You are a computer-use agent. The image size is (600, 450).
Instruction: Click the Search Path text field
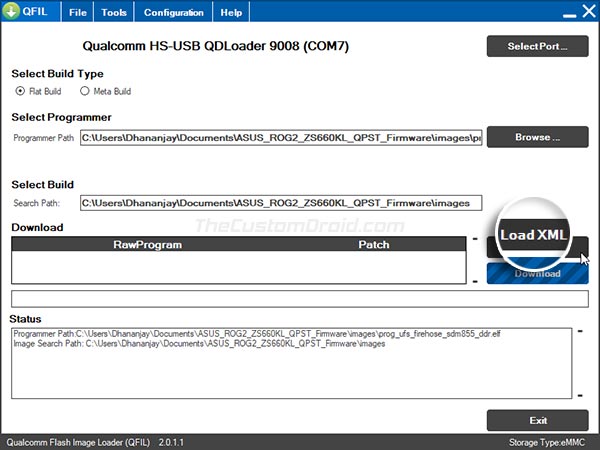[281, 203]
